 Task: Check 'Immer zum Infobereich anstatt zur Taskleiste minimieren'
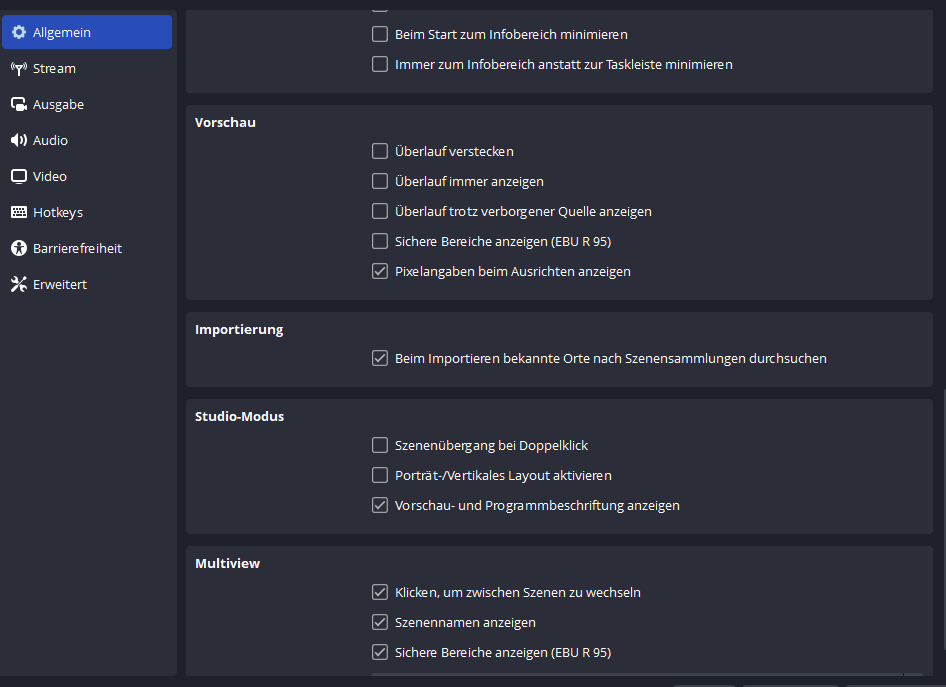[x=380, y=64]
